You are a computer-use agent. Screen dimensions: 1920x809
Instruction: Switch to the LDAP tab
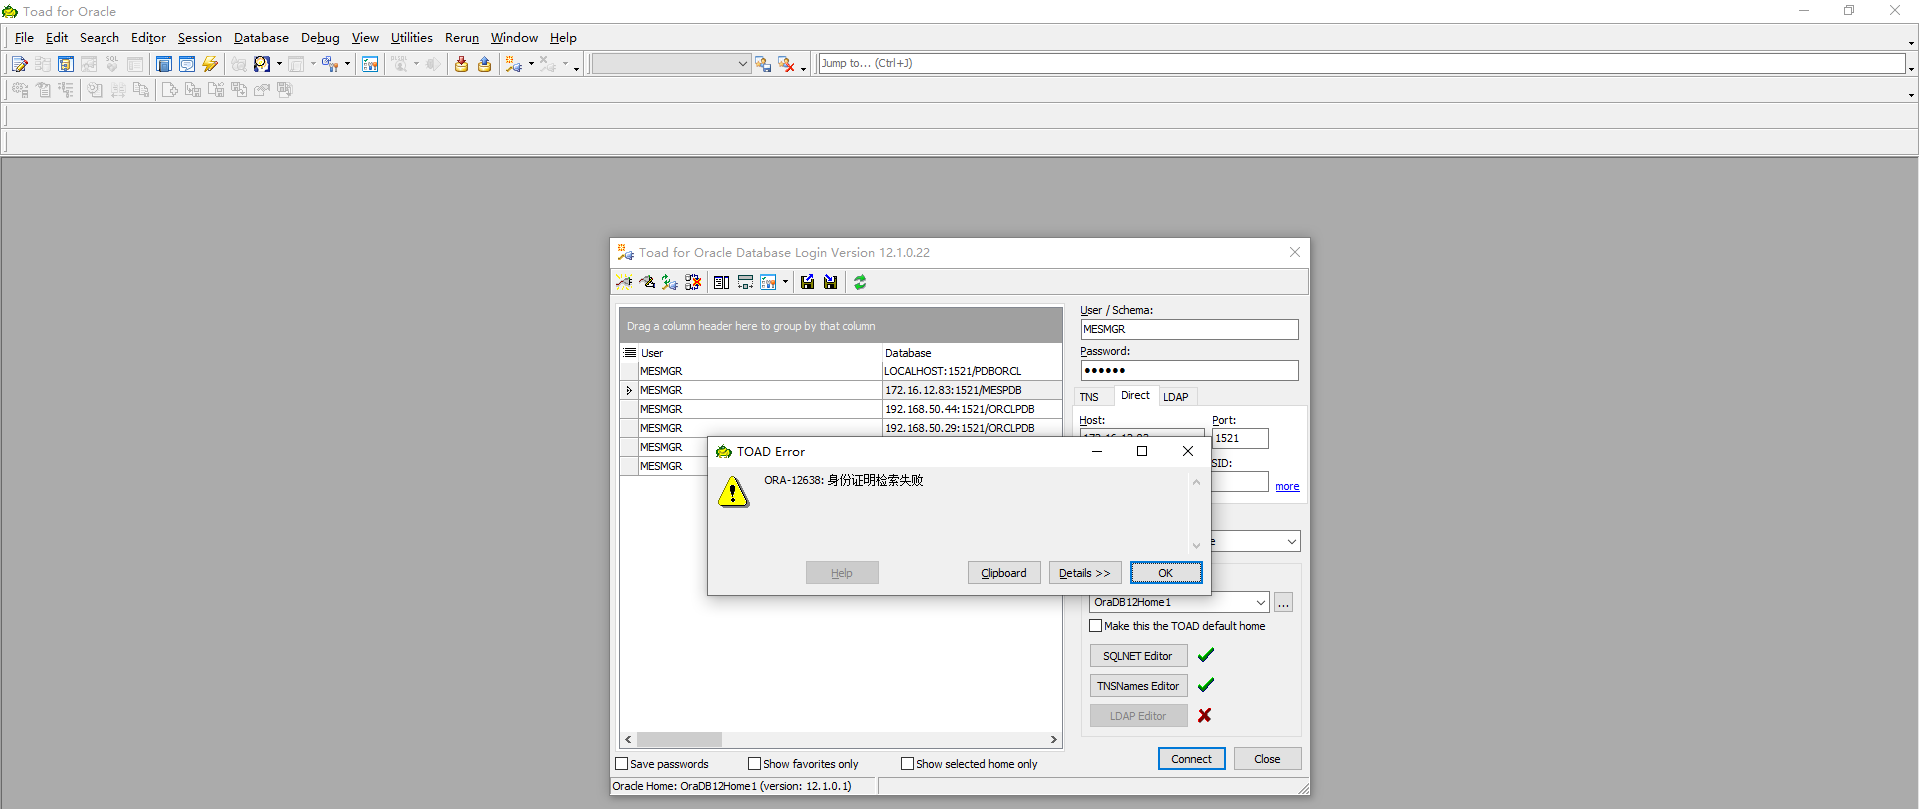tap(1176, 397)
